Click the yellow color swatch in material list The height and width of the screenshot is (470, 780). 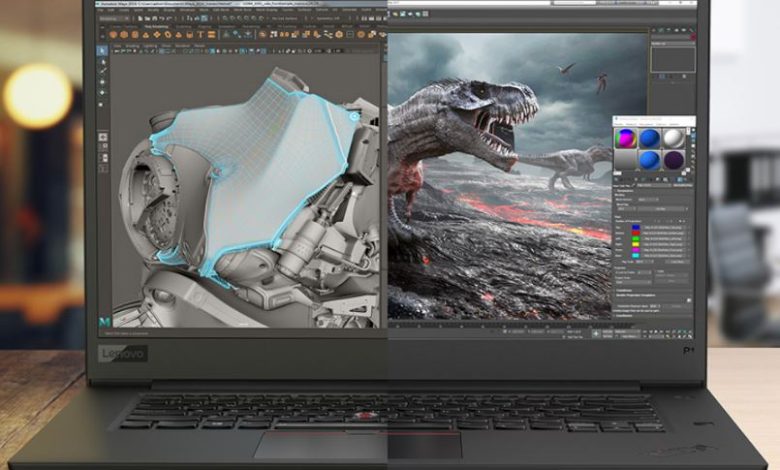[x=636, y=244]
